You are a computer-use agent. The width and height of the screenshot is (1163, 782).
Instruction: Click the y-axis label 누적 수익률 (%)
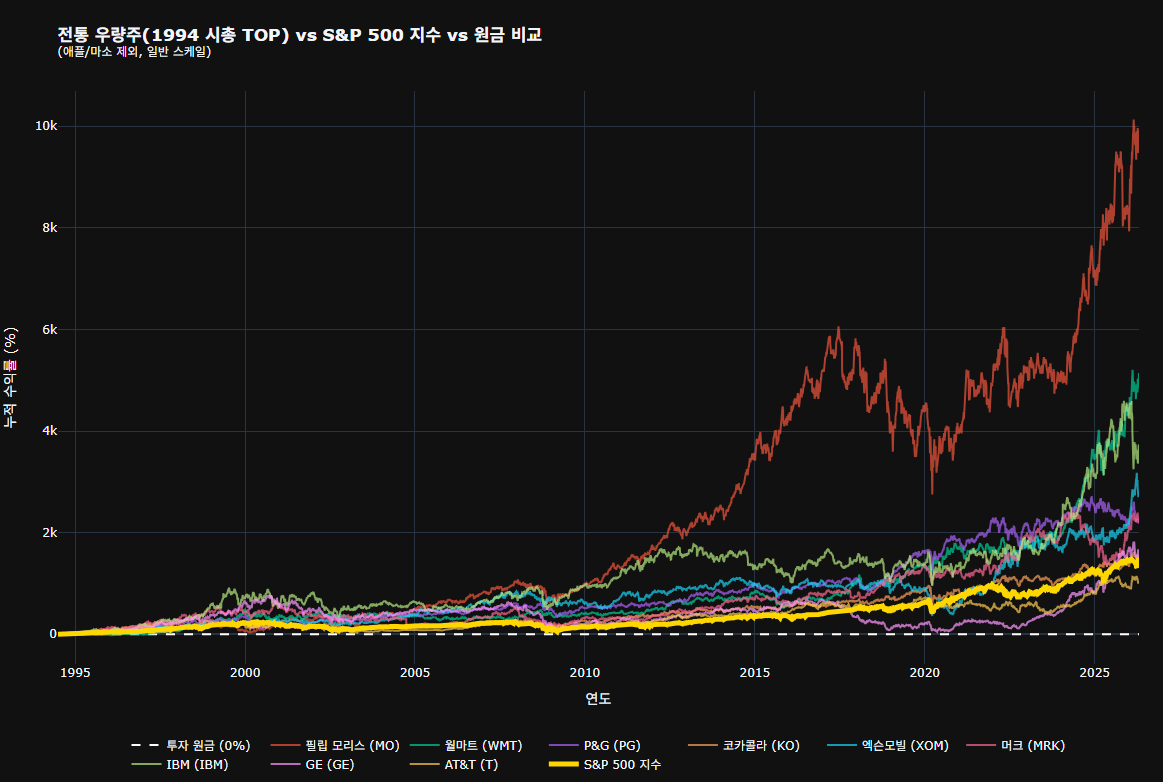coord(10,377)
